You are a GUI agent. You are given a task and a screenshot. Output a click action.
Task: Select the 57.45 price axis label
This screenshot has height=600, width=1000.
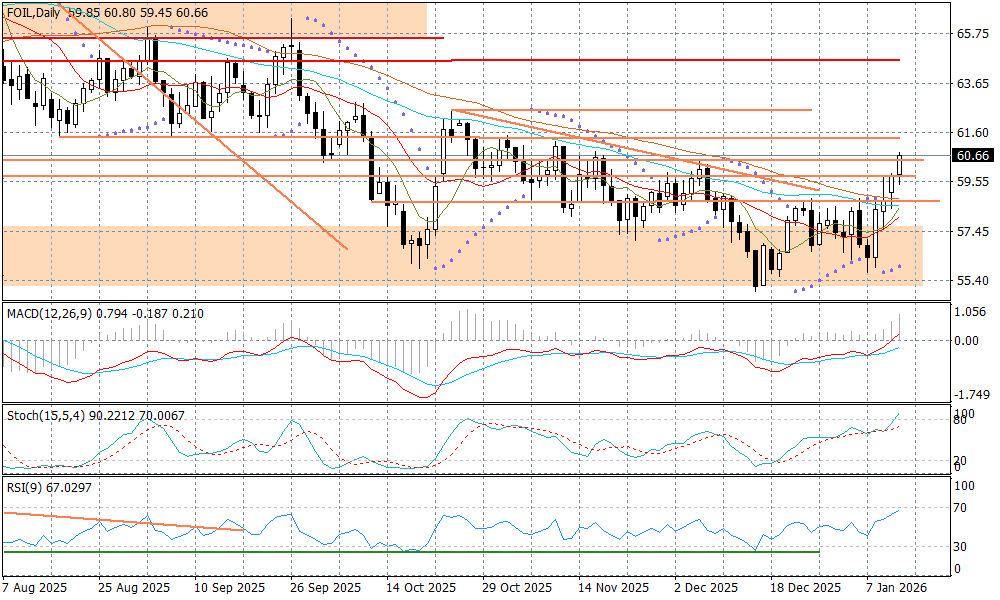(x=972, y=232)
